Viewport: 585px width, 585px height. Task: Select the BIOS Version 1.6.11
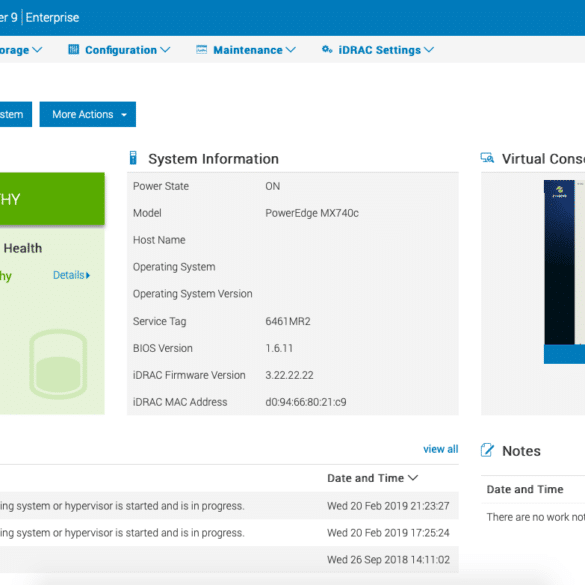[279, 348]
